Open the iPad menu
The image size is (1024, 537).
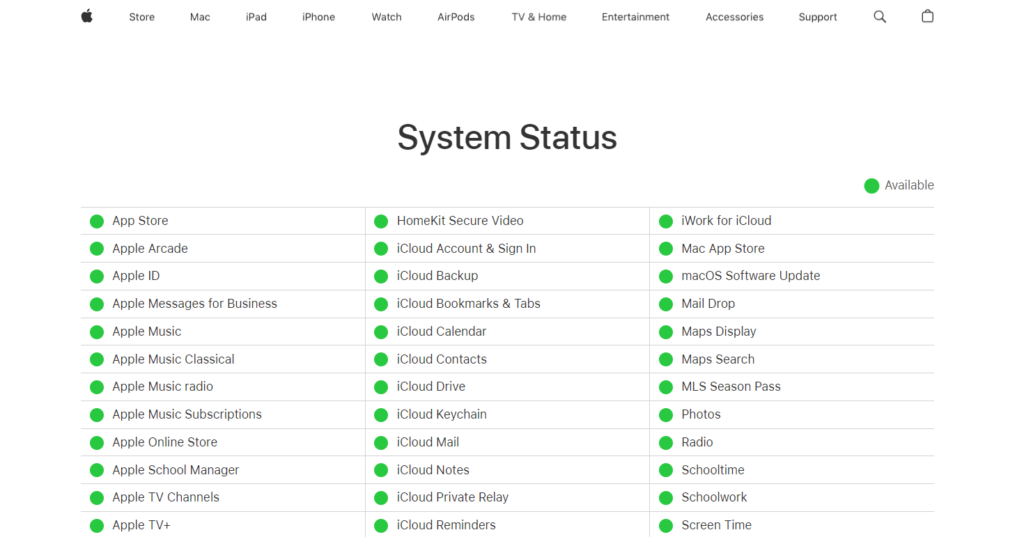click(256, 17)
